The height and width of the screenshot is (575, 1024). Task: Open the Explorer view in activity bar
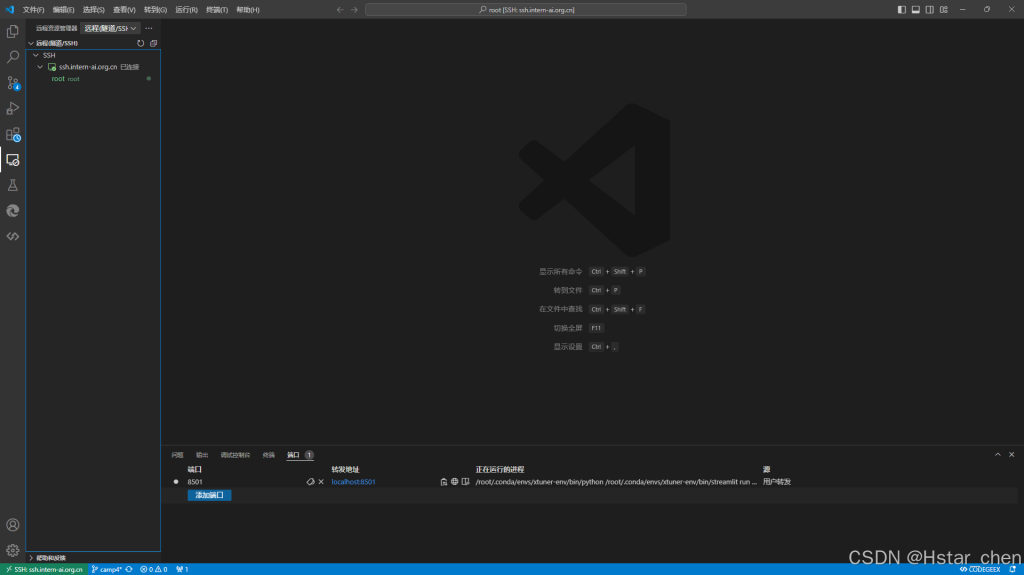pos(12,31)
